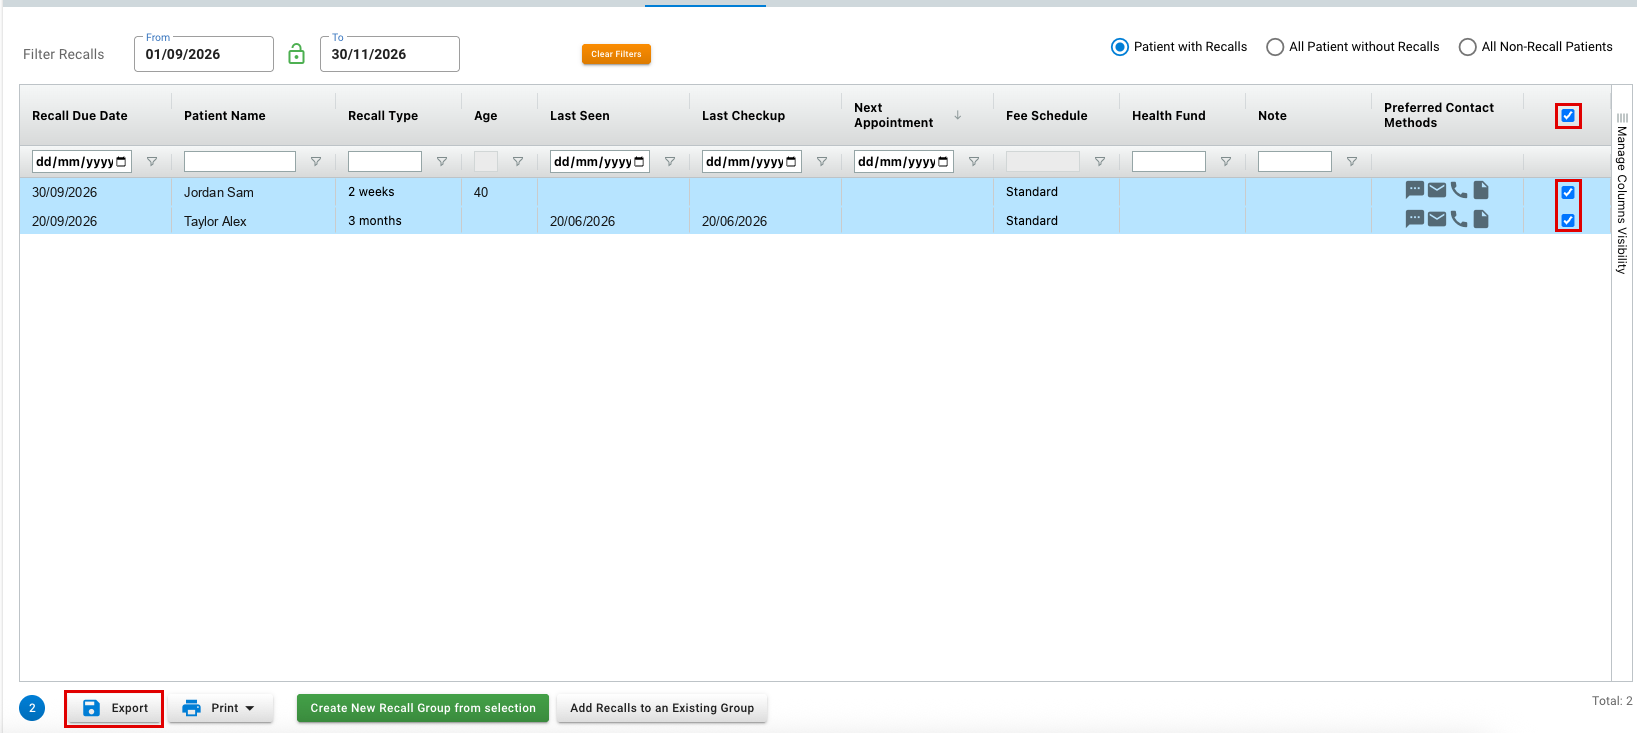Click email icon in Jordan Sam row
The height and width of the screenshot is (733, 1637).
pyautogui.click(x=1437, y=190)
